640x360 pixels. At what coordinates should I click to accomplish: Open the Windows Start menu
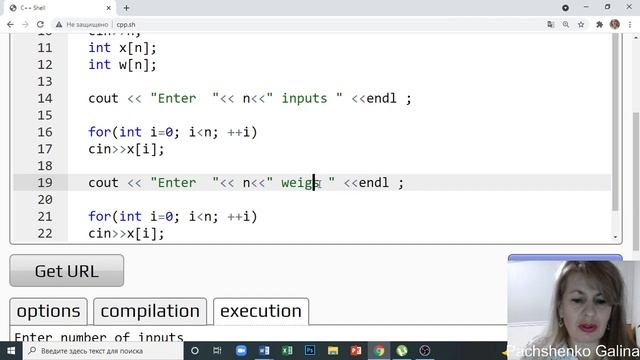tap(11, 351)
